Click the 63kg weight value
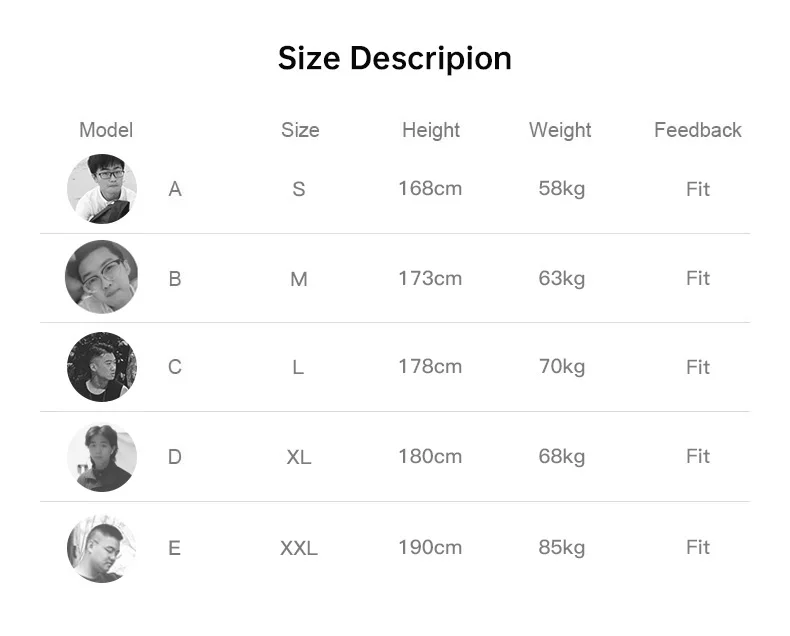The height and width of the screenshot is (636, 790). coord(562,279)
